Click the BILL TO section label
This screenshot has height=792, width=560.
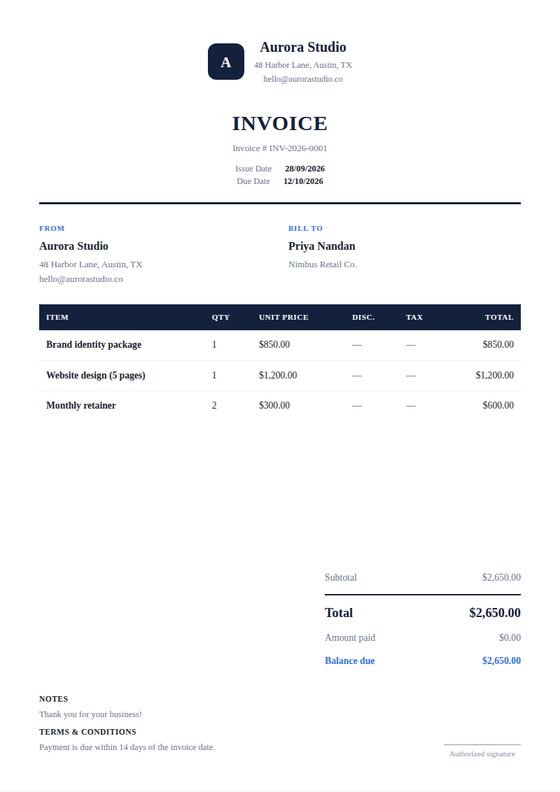tap(306, 228)
